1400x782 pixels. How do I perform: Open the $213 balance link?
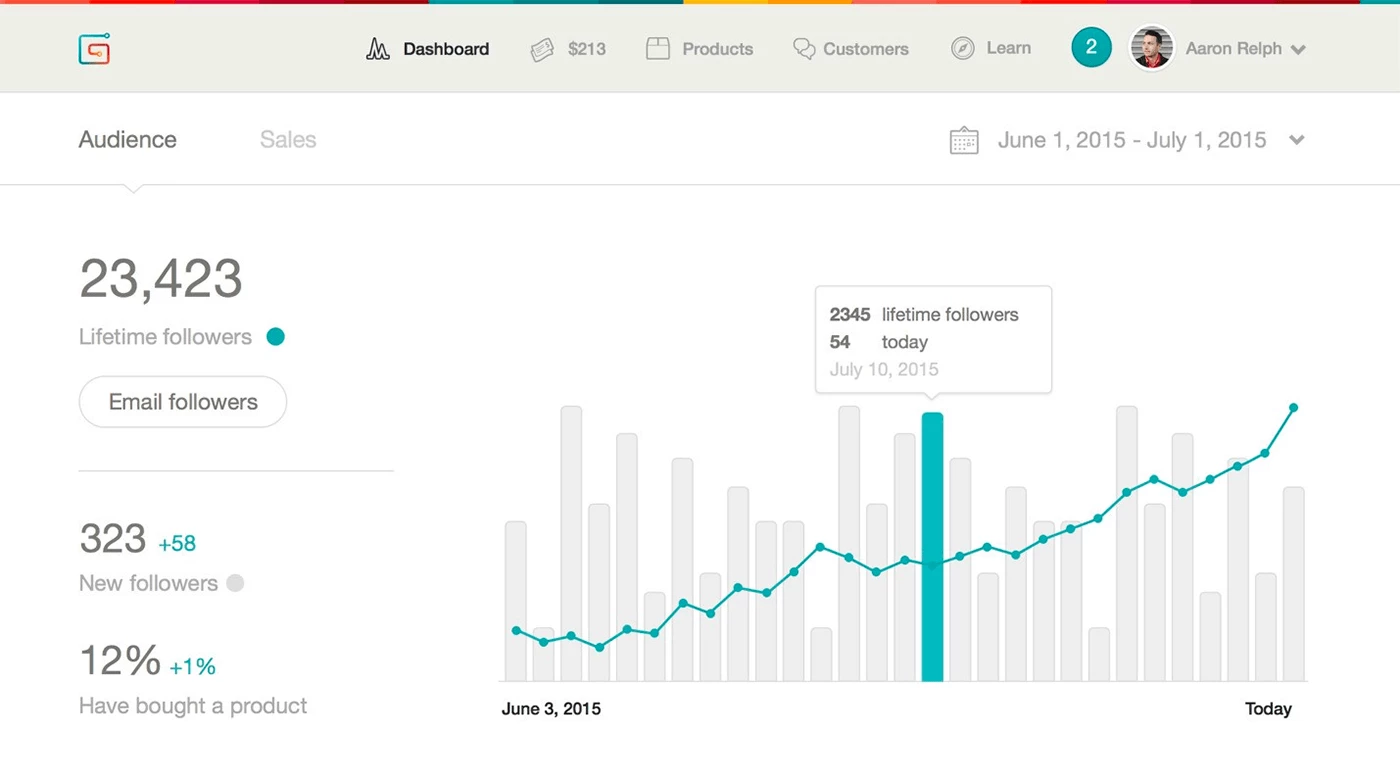coord(586,49)
